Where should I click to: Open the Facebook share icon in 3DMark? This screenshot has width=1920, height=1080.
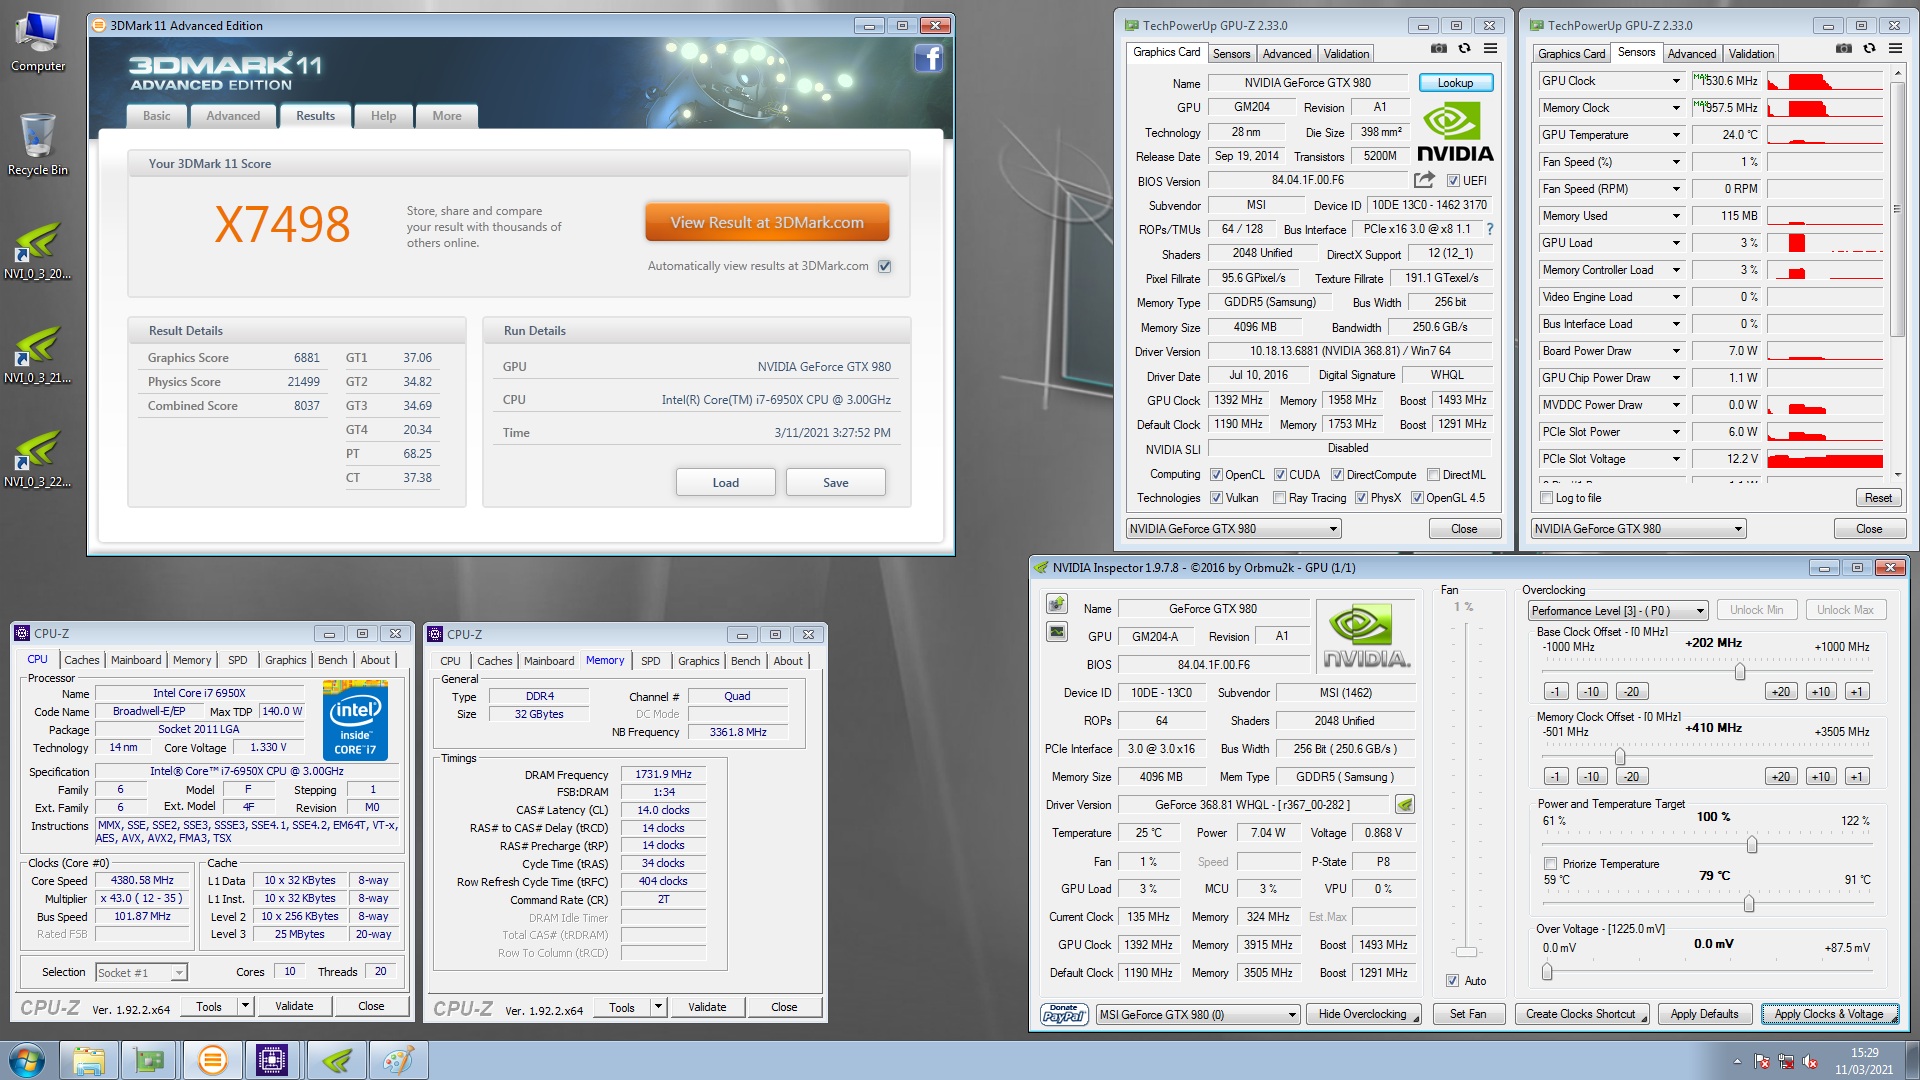tap(928, 59)
